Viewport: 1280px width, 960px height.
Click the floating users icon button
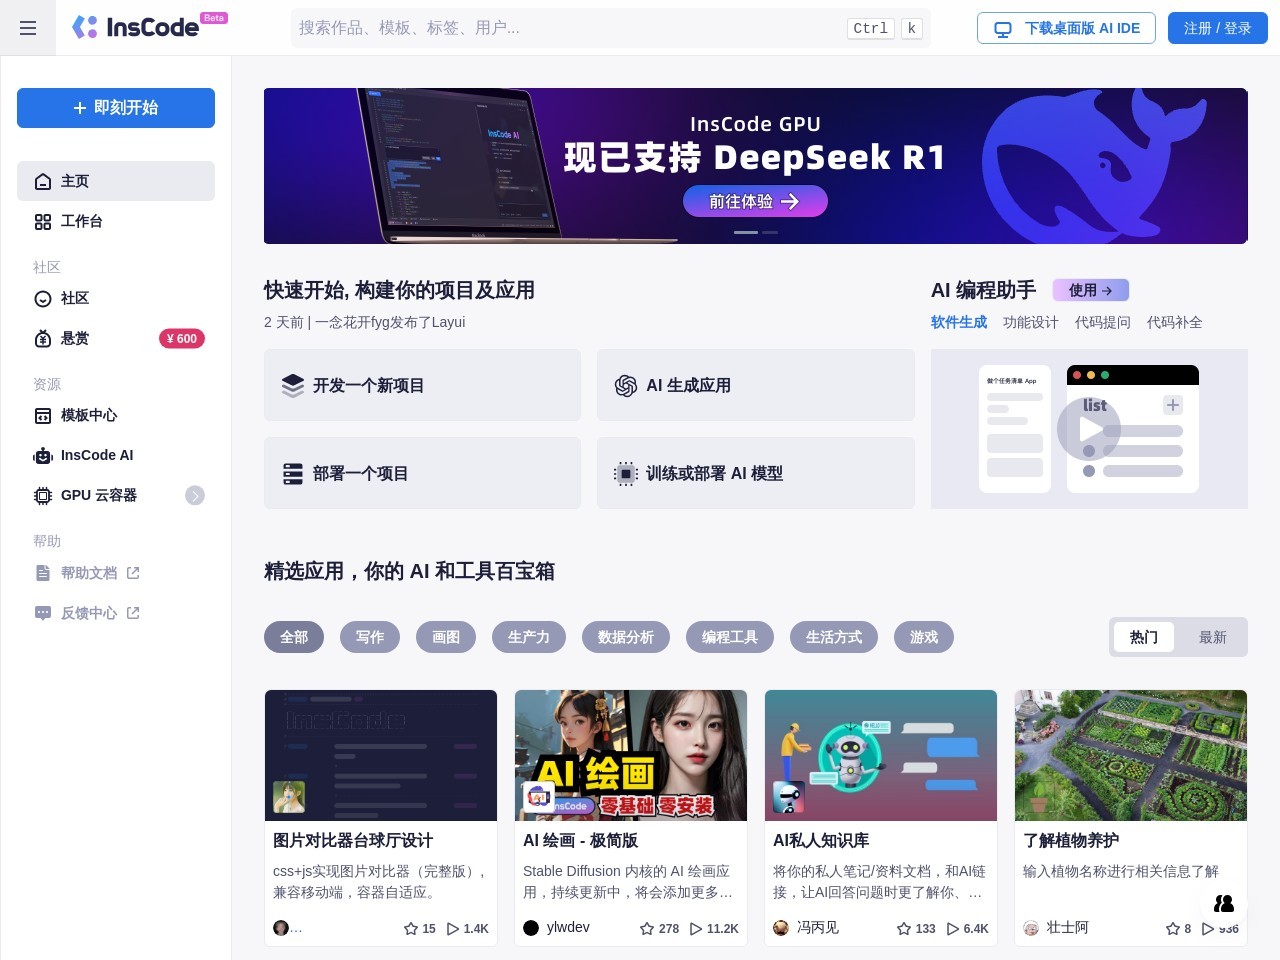point(1224,903)
